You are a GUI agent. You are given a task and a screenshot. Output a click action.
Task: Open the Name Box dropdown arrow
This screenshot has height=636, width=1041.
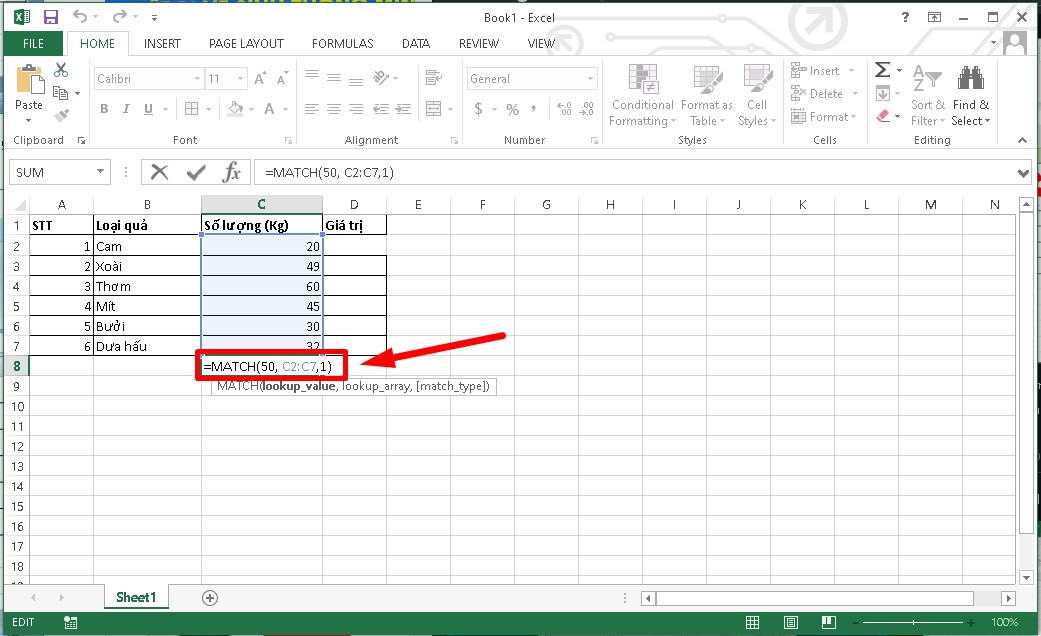tap(100, 172)
